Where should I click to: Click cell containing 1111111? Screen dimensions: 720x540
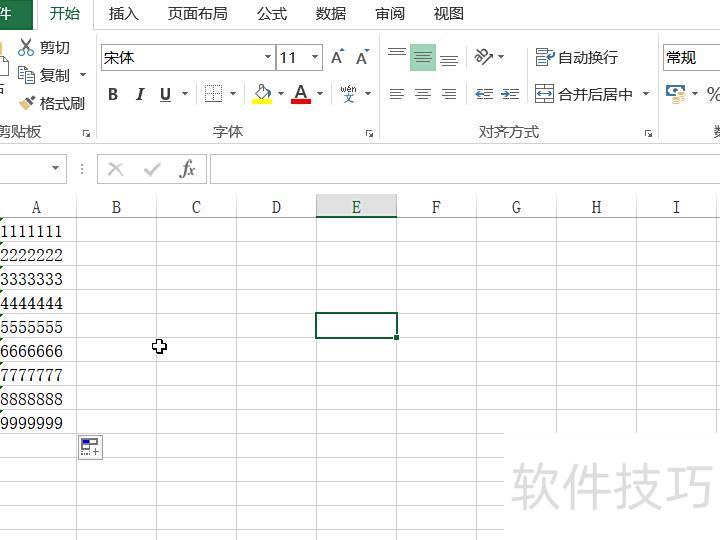point(38,231)
